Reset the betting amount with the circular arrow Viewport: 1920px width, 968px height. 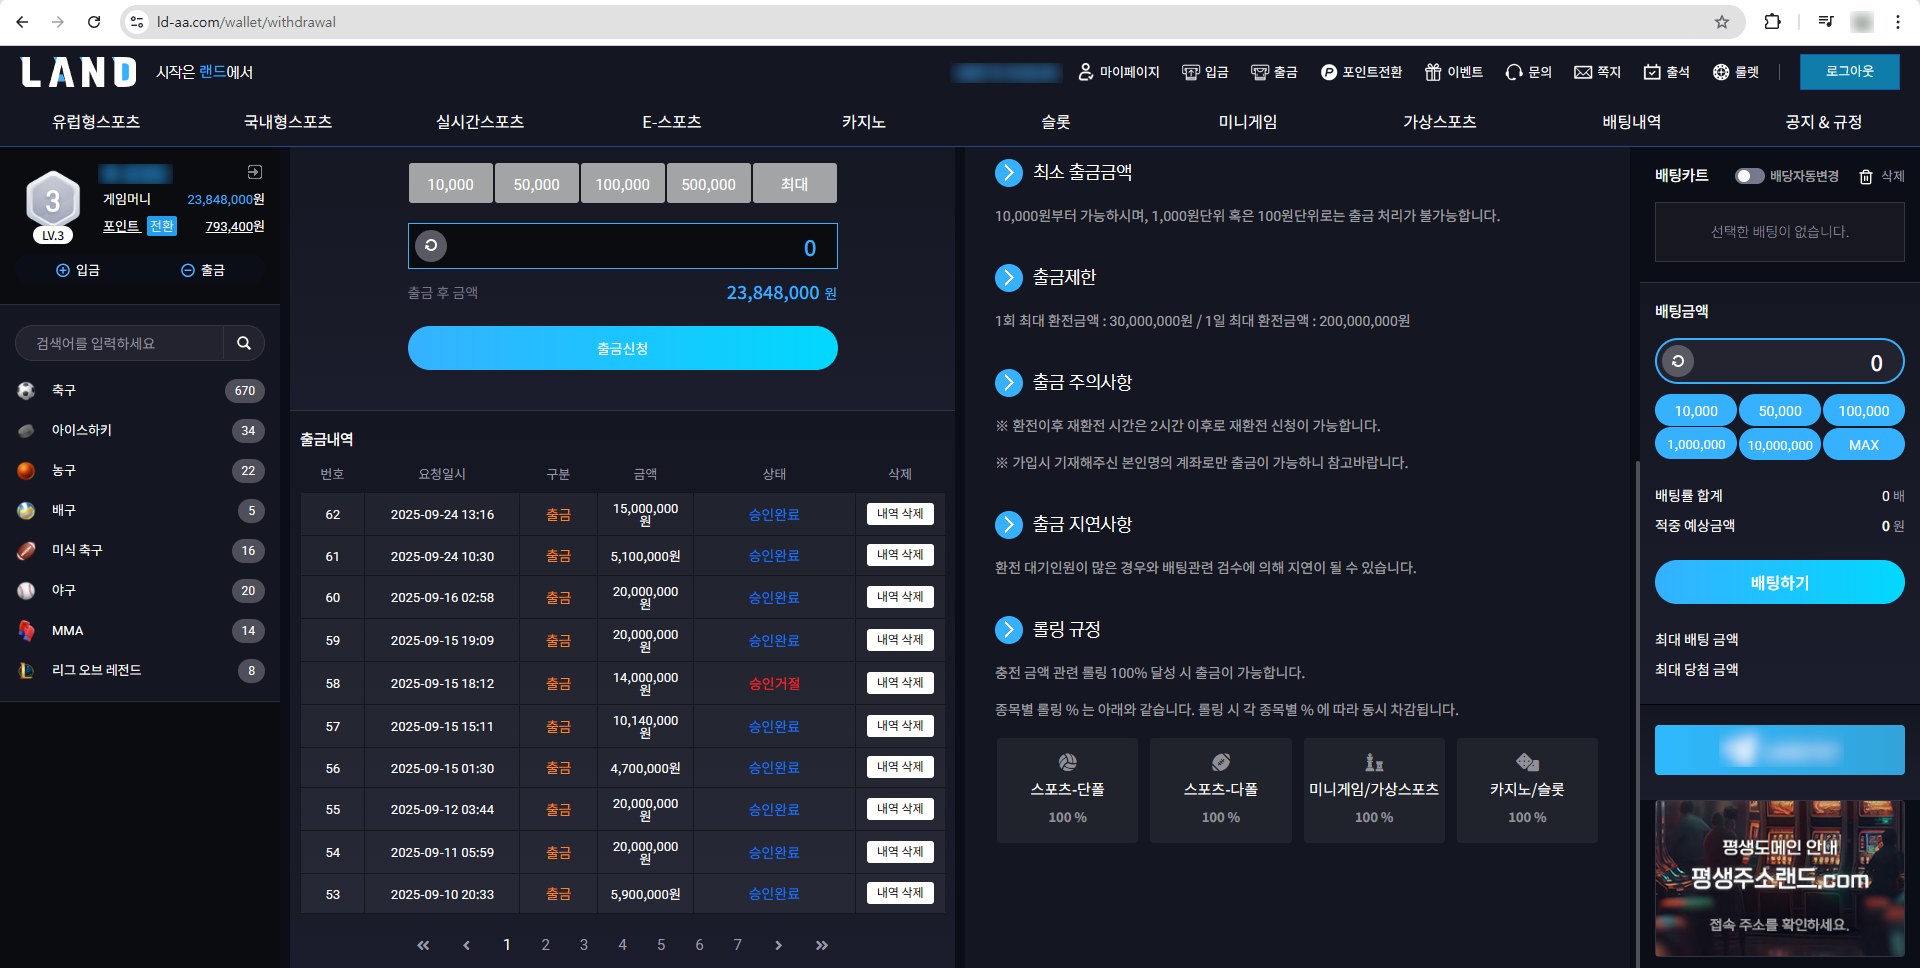(x=1679, y=361)
